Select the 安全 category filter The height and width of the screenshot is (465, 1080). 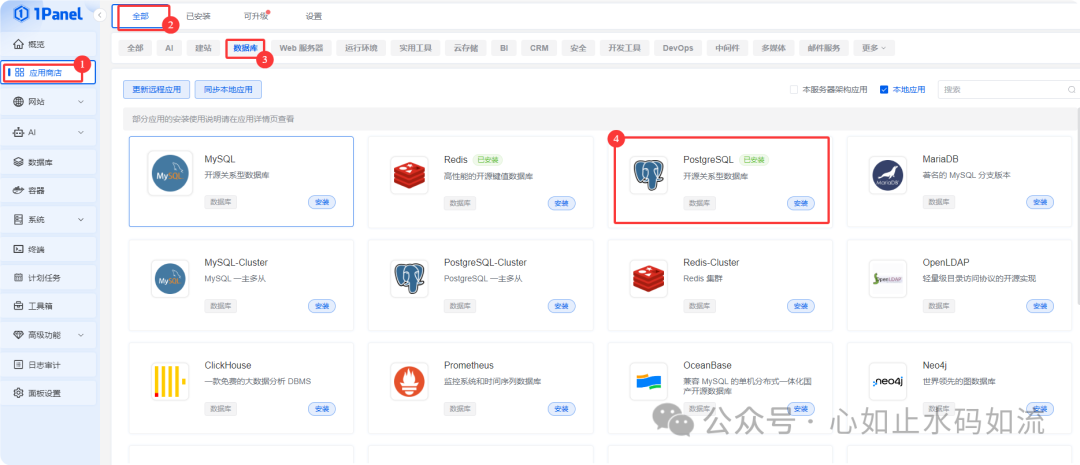pyautogui.click(x=578, y=48)
